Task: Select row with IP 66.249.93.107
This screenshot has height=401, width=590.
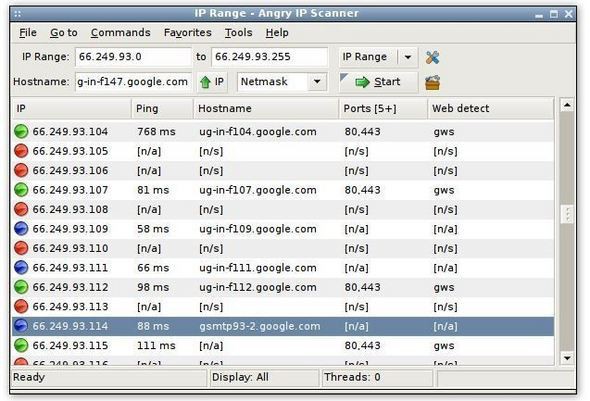Action: point(283,190)
